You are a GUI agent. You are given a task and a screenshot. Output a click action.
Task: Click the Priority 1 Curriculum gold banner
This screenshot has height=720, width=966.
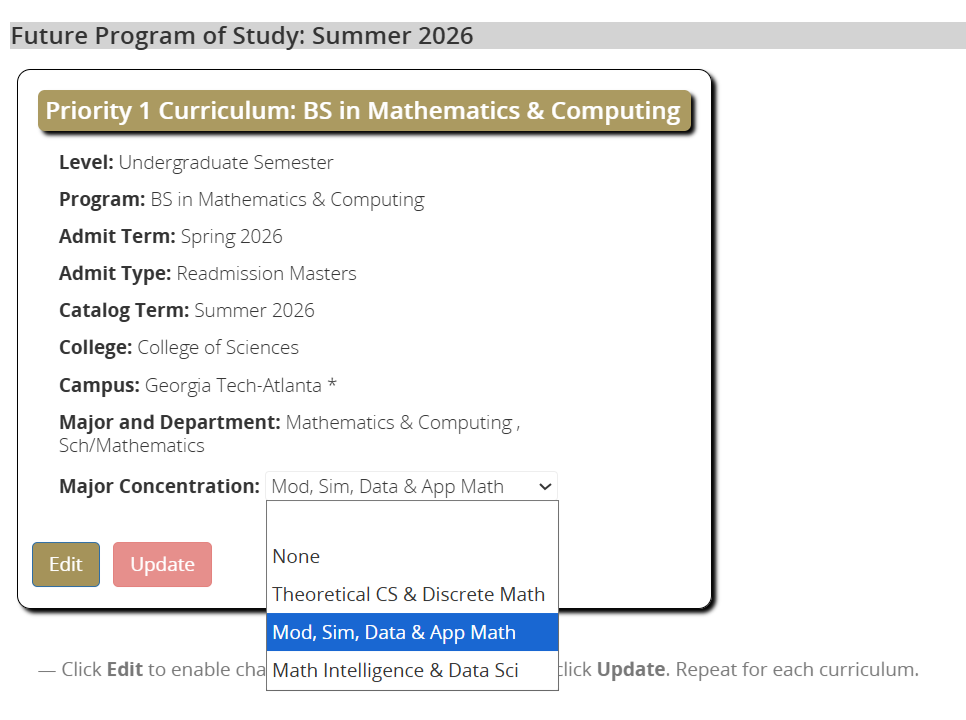[364, 111]
